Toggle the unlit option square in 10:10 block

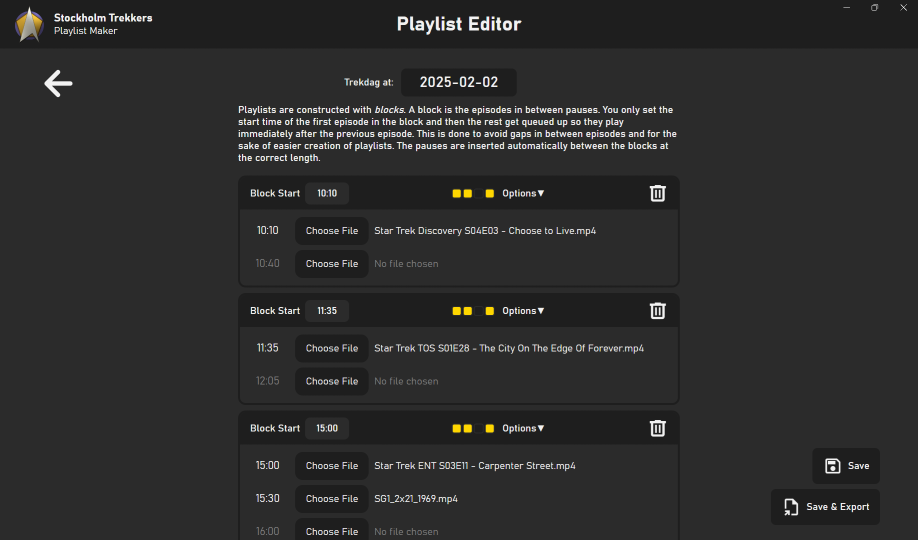[479, 193]
